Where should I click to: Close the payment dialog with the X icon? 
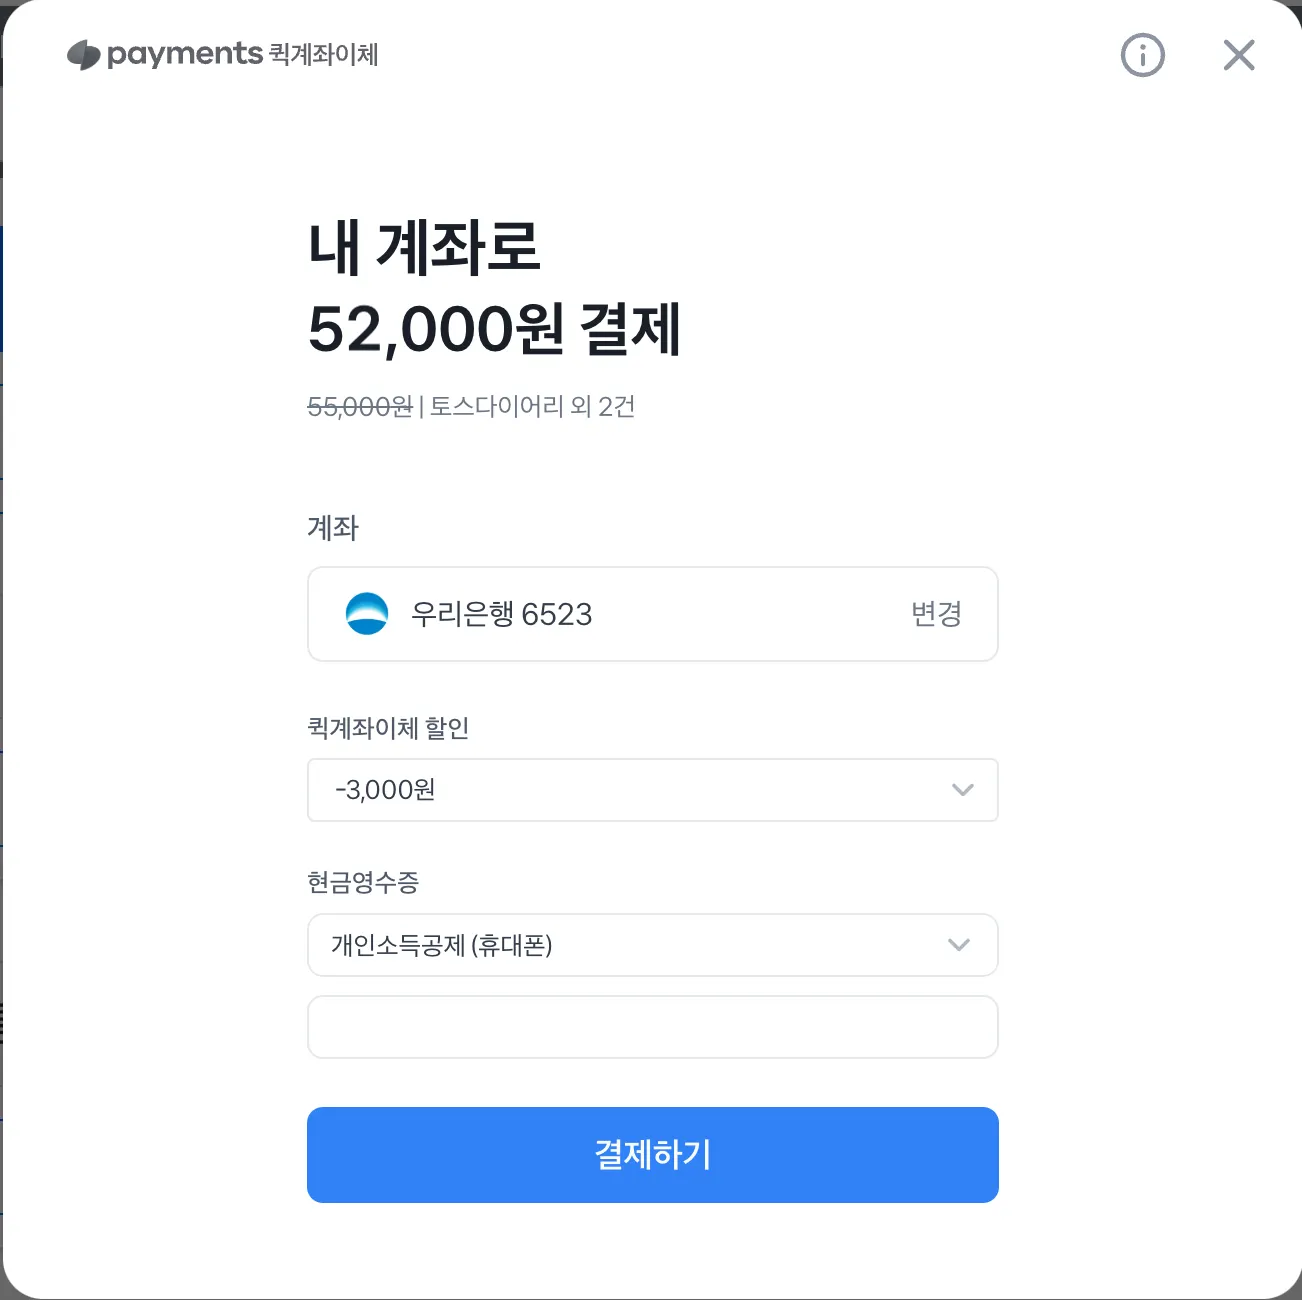click(x=1239, y=55)
